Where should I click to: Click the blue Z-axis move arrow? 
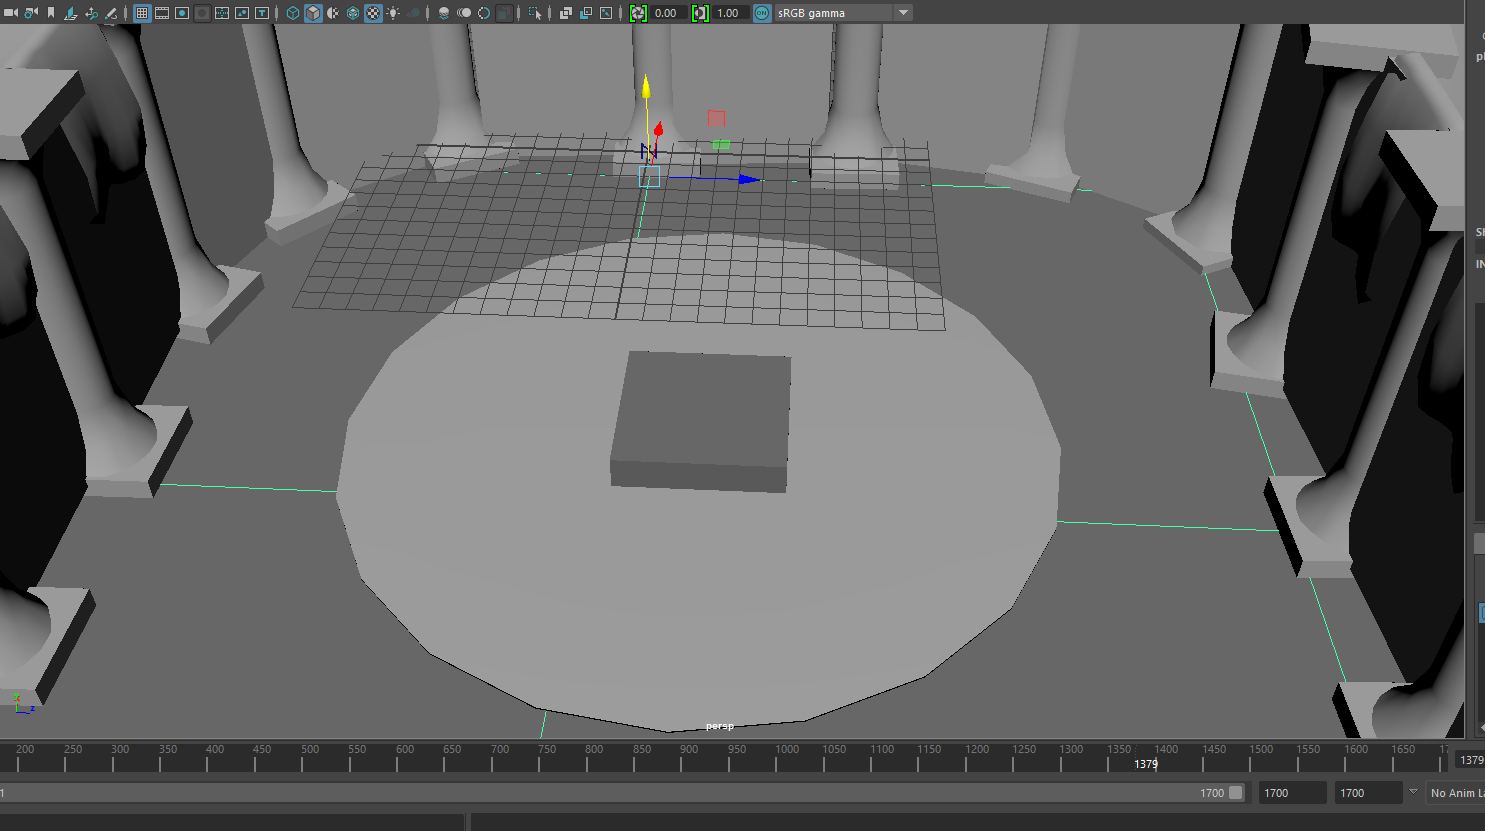tap(749, 179)
